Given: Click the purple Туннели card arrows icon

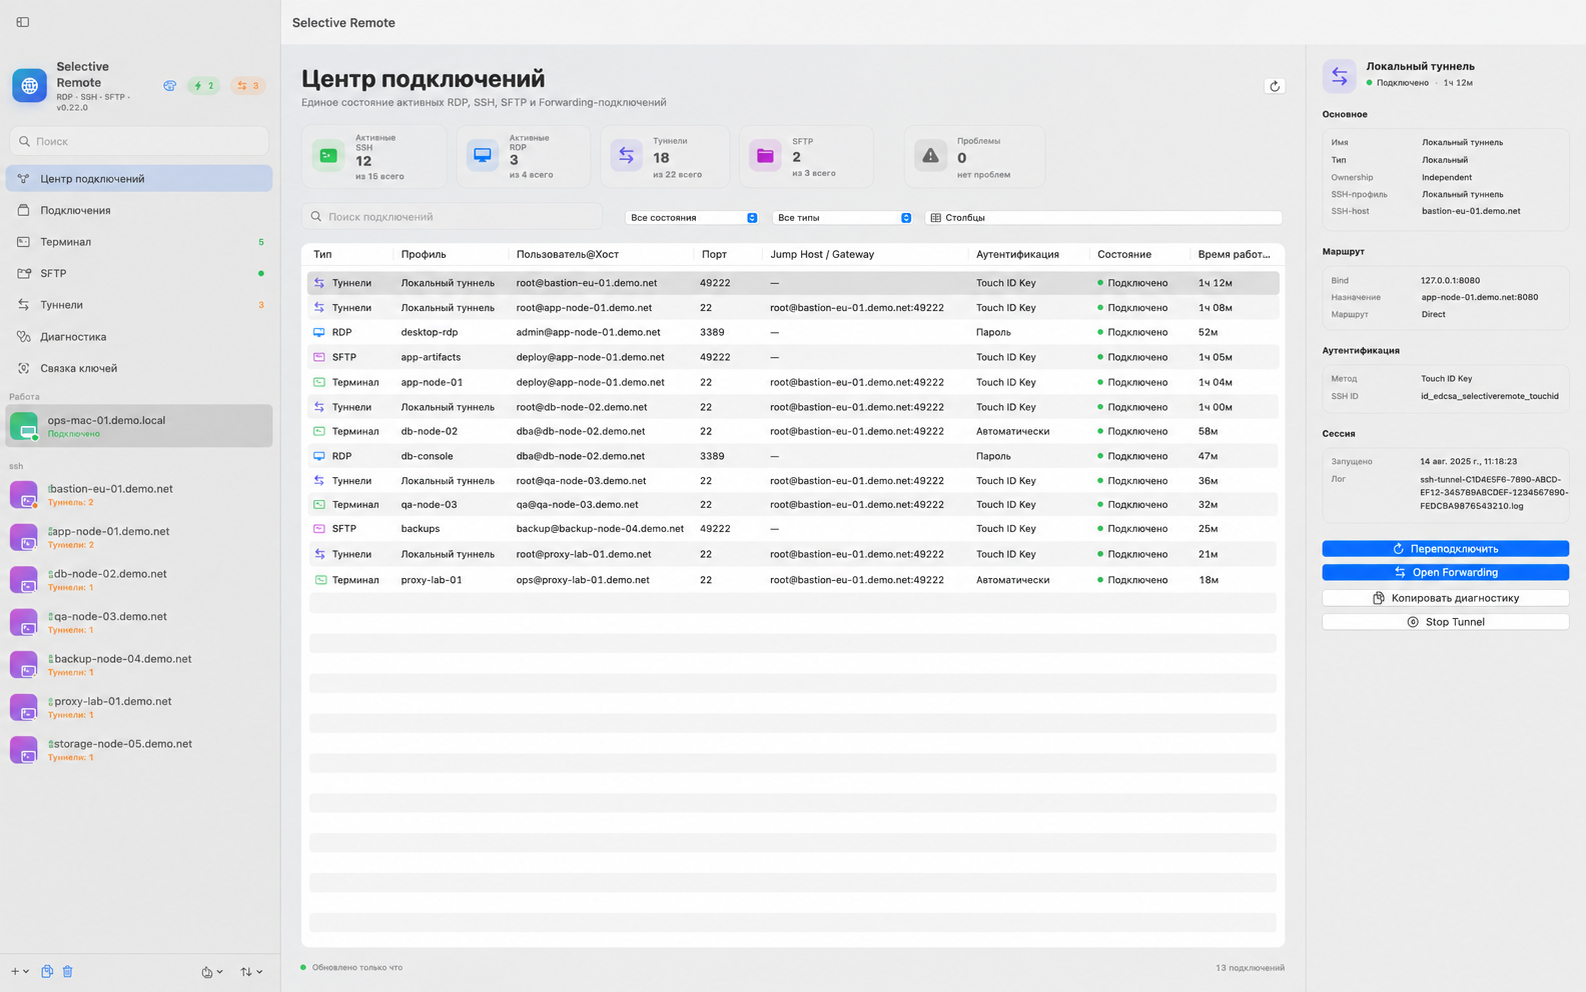Looking at the screenshot, I should pyautogui.click(x=626, y=156).
